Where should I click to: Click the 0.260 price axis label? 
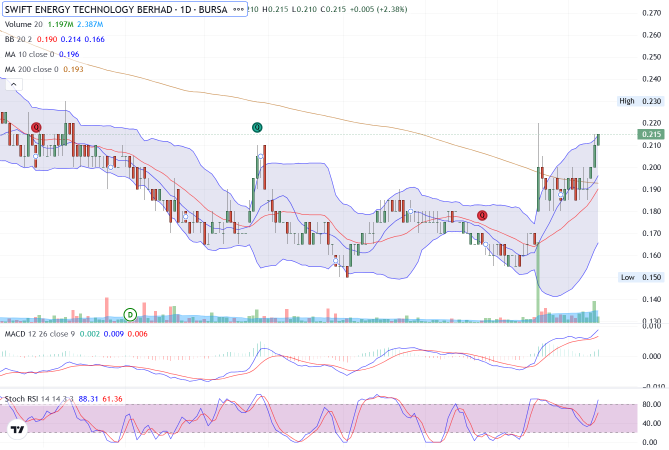652,35
